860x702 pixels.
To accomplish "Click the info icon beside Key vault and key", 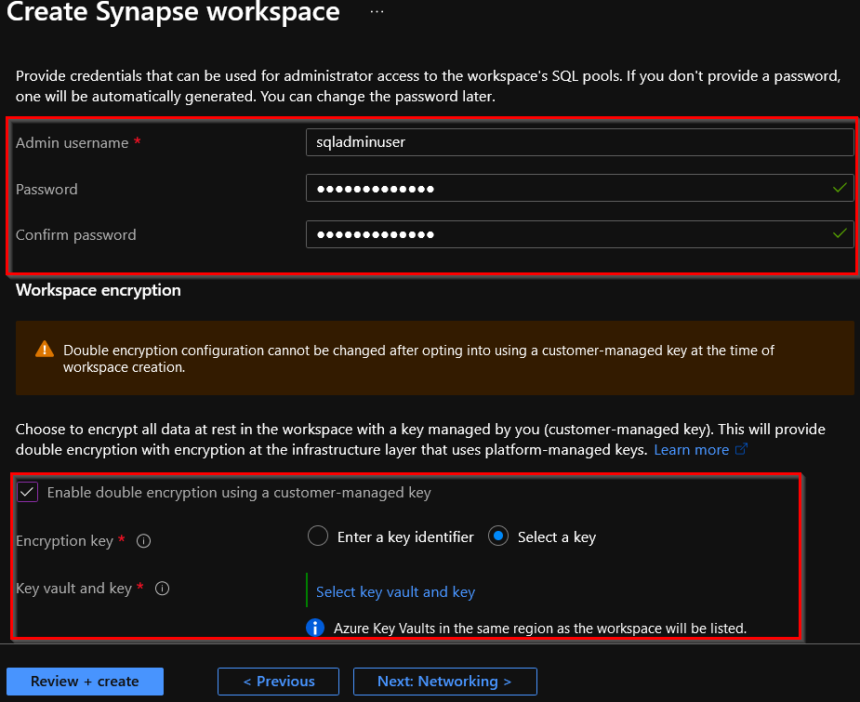I will [x=161, y=589].
